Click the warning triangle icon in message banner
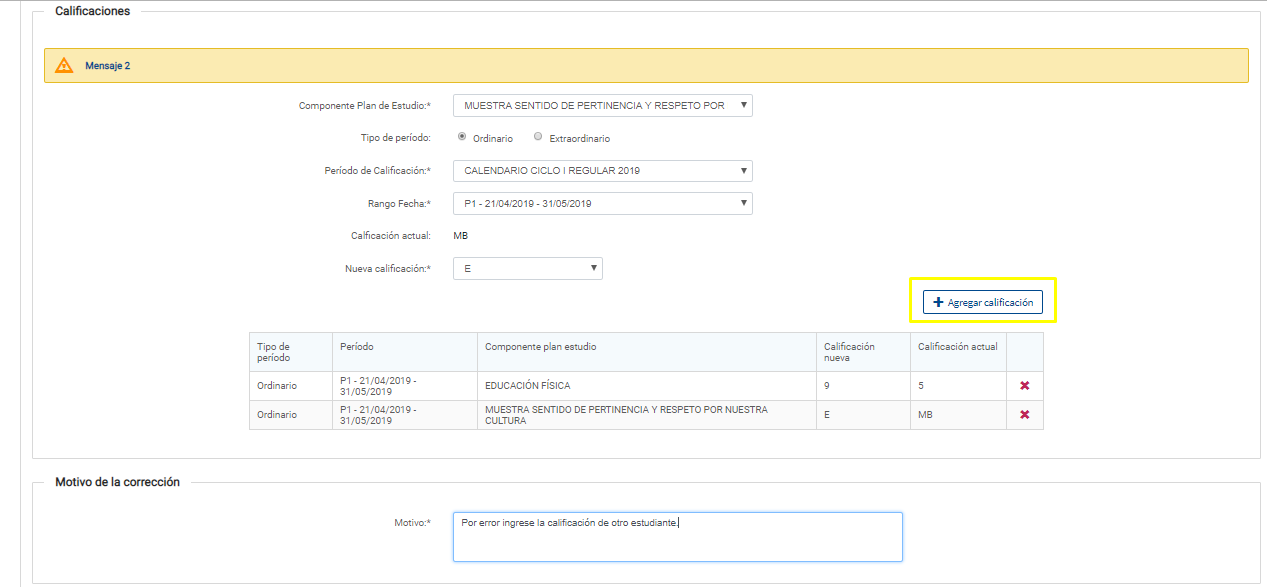Screen dimensions: 1267x587 [x=64, y=66]
